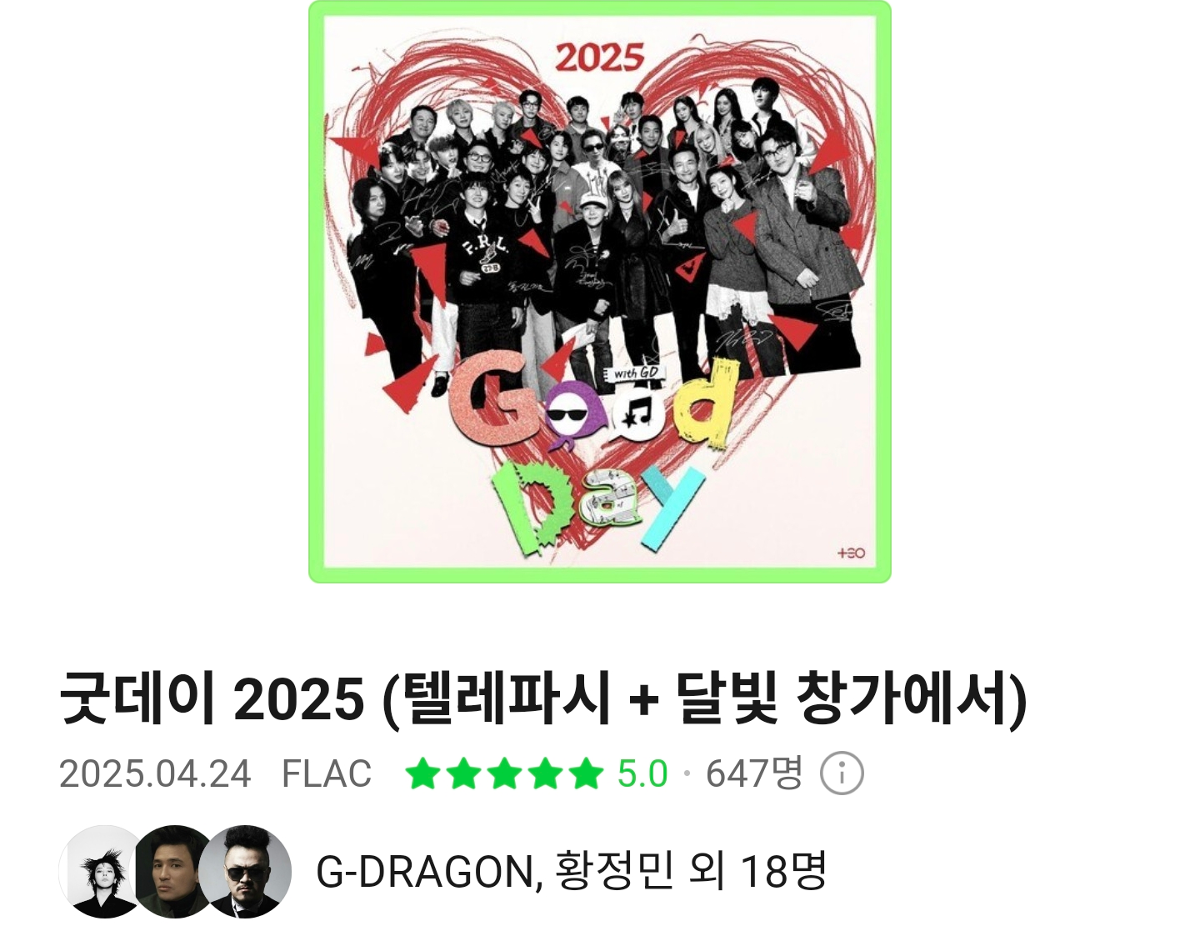The height and width of the screenshot is (951, 1200).
Task: Open artist list G-DRAGON, 황정민 외 18명
Action: pyautogui.click(x=571, y=872)
